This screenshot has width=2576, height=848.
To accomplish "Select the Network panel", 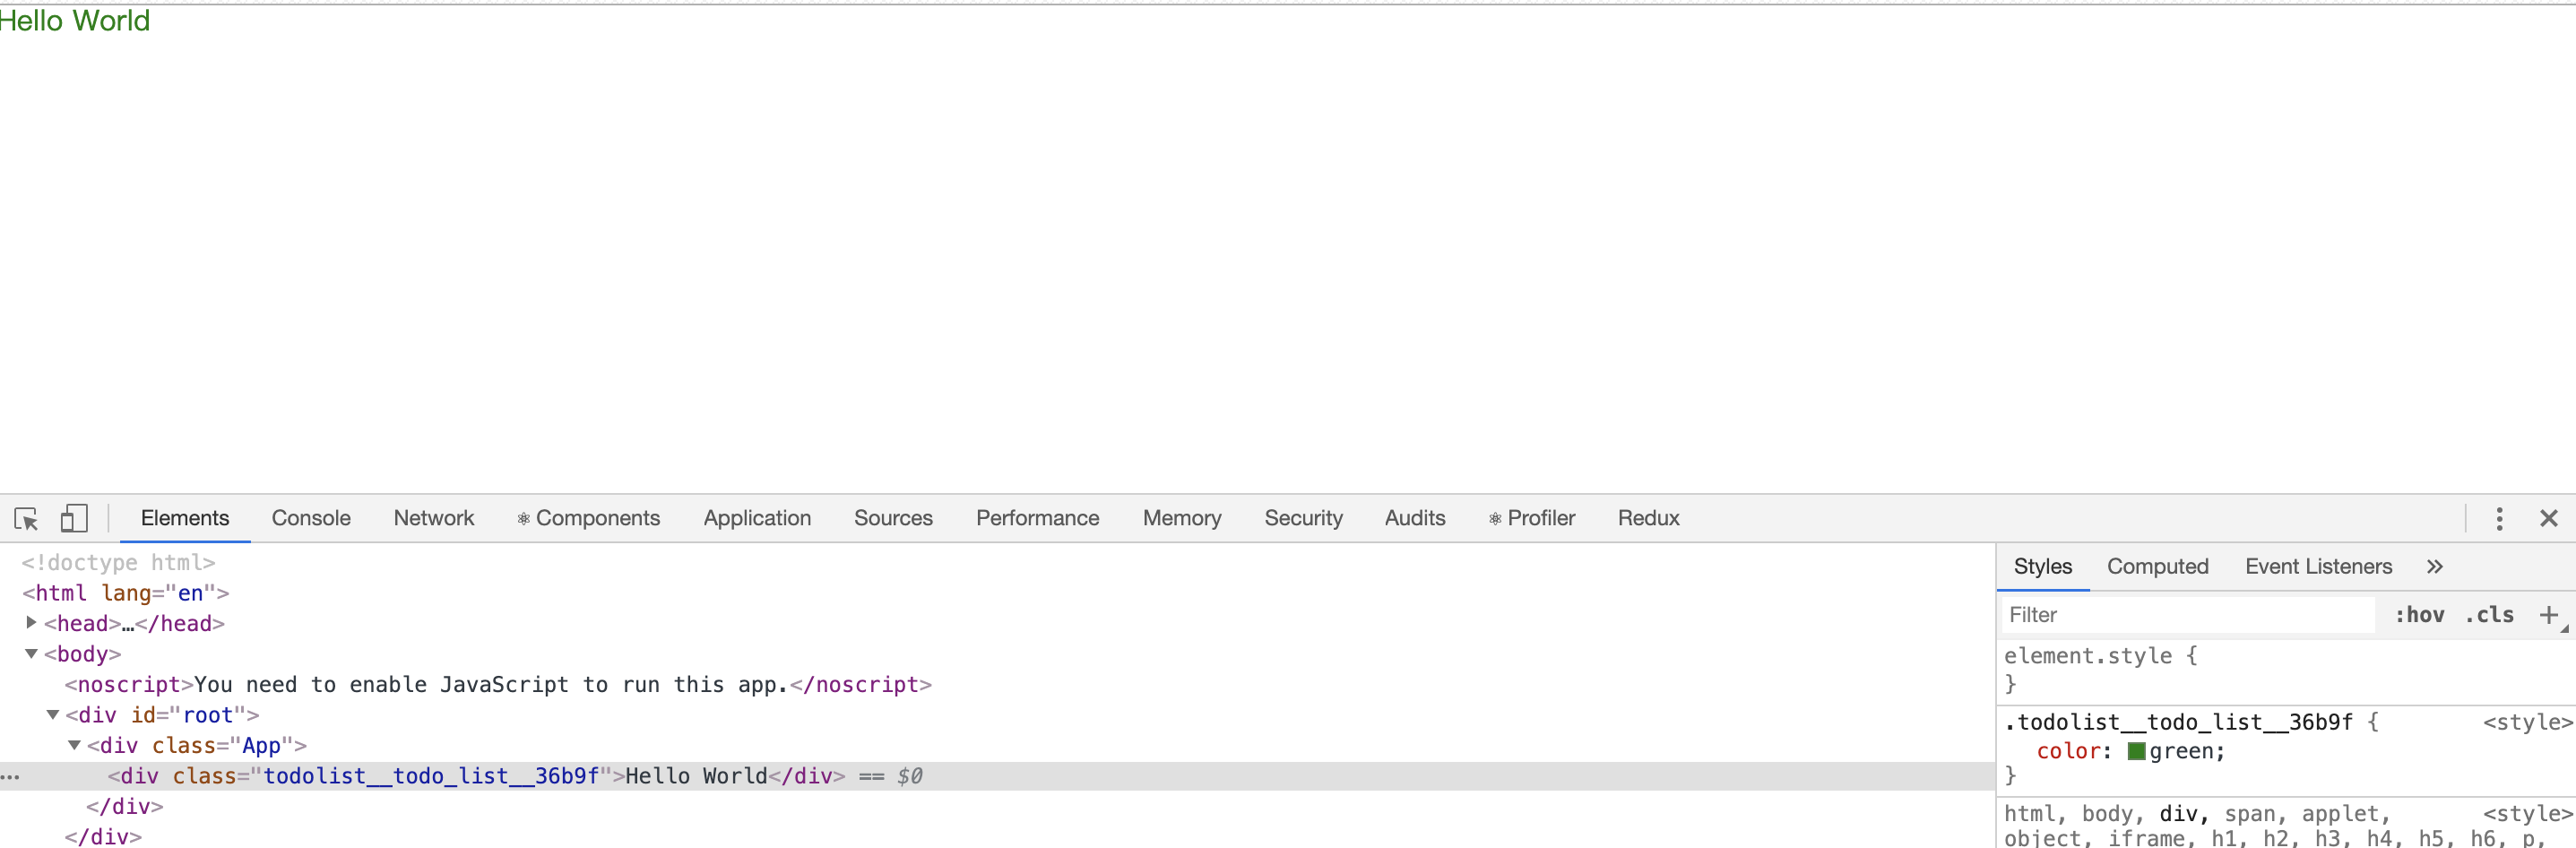I will click(x=433, y=518).
